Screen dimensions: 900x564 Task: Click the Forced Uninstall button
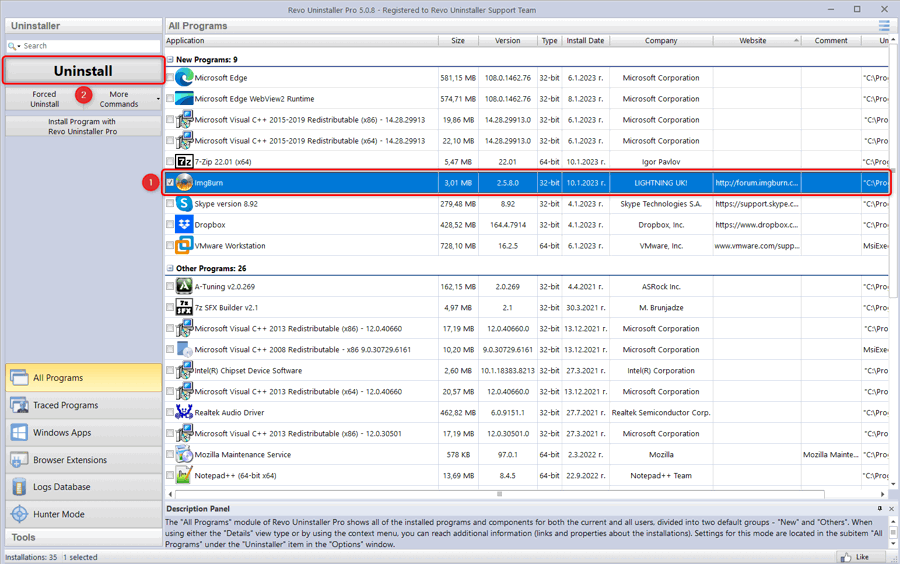click(x=44, y=99)
